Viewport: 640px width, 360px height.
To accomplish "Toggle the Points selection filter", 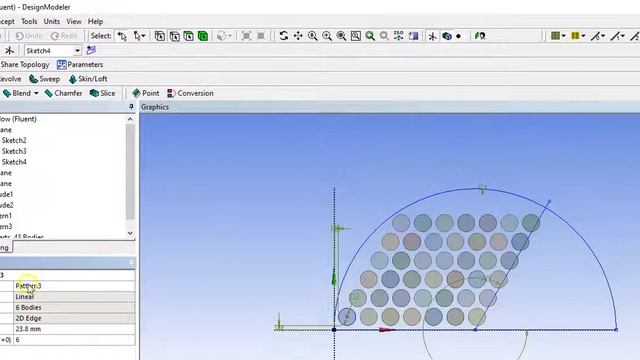I will pyautogui.click(x=160, y=36).
